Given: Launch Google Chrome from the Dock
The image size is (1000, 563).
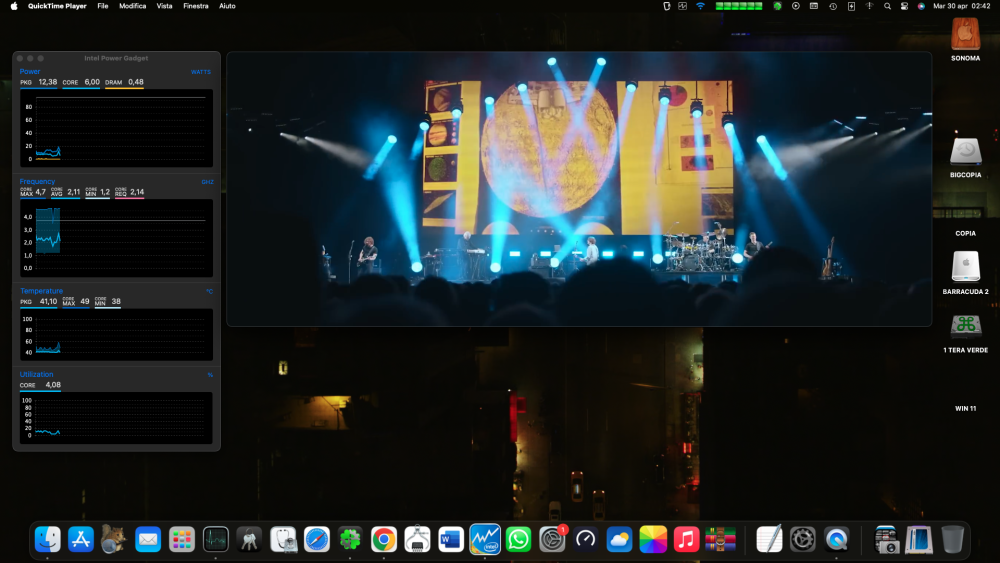Looking at the screenshot, I should 384,539.
